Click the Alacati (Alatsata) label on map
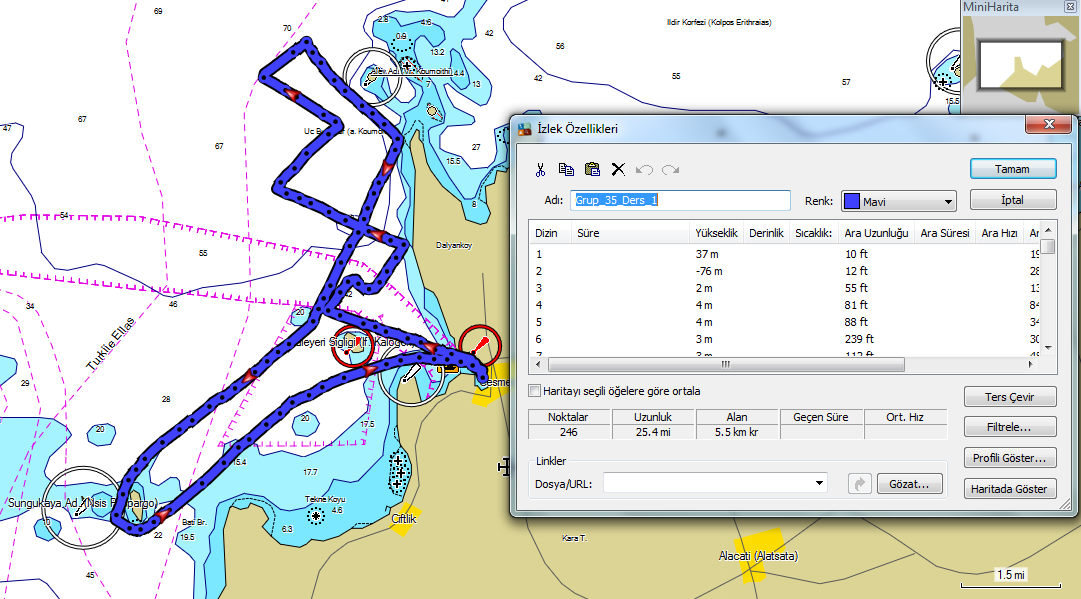 758,556
